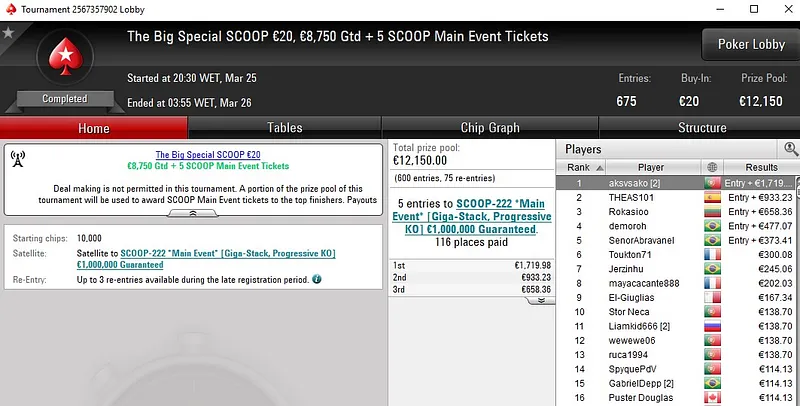Open the Chip Graph tab

coord(490,128)
